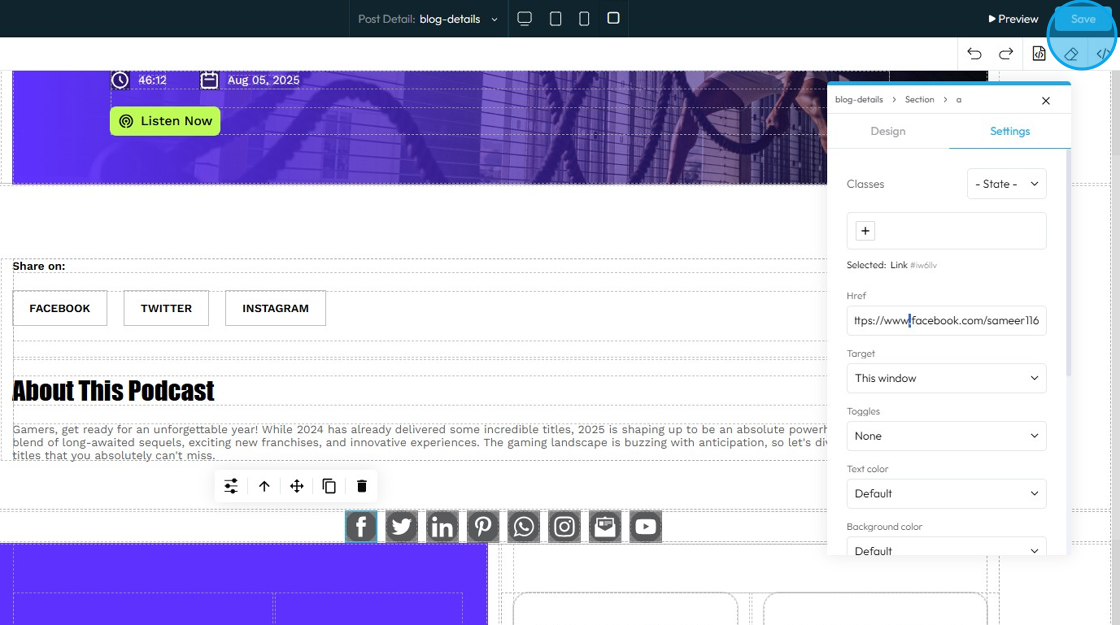
Task: Click the eraser clear canvas icon
Action: coord(1071,54)
